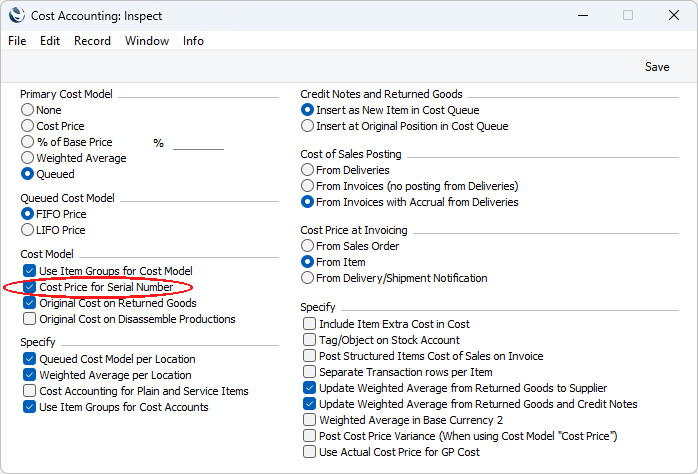Select From Item cost price option
This screenshot has height=474, width=698.
(307, 262)
